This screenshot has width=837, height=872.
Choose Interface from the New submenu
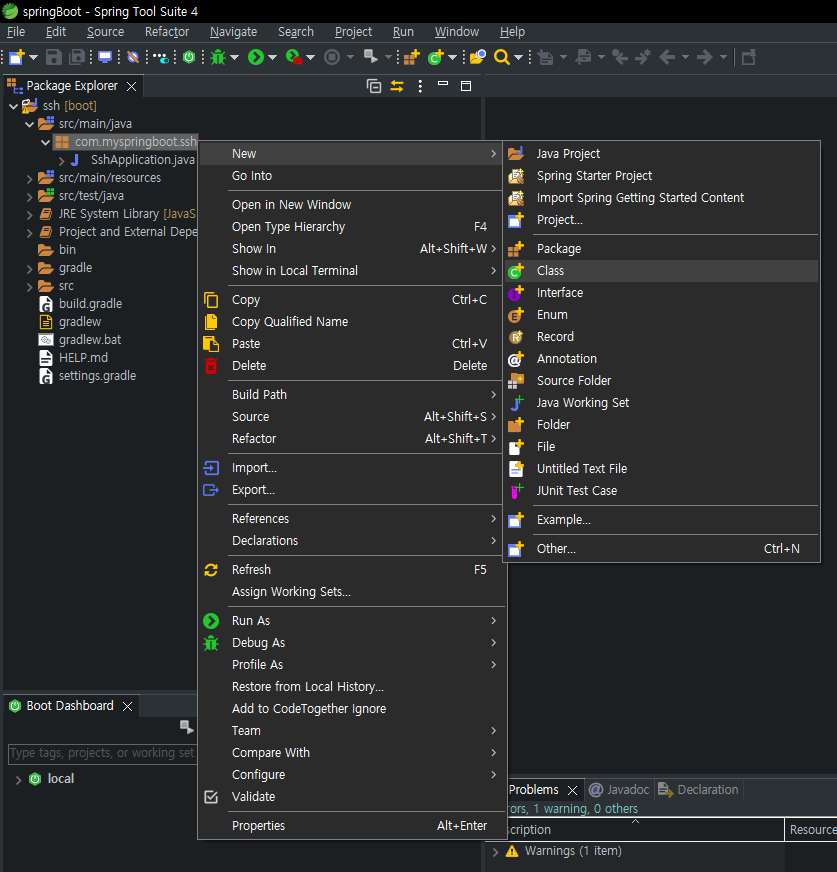click(x=662, y=293)
